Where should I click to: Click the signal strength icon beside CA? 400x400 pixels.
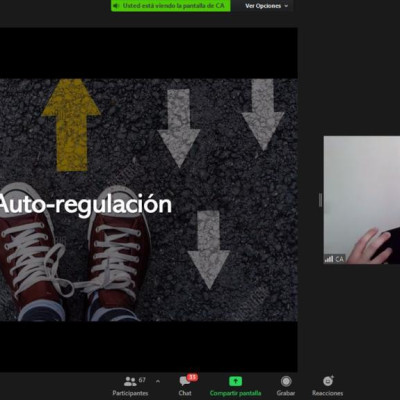tap(329, 259)
